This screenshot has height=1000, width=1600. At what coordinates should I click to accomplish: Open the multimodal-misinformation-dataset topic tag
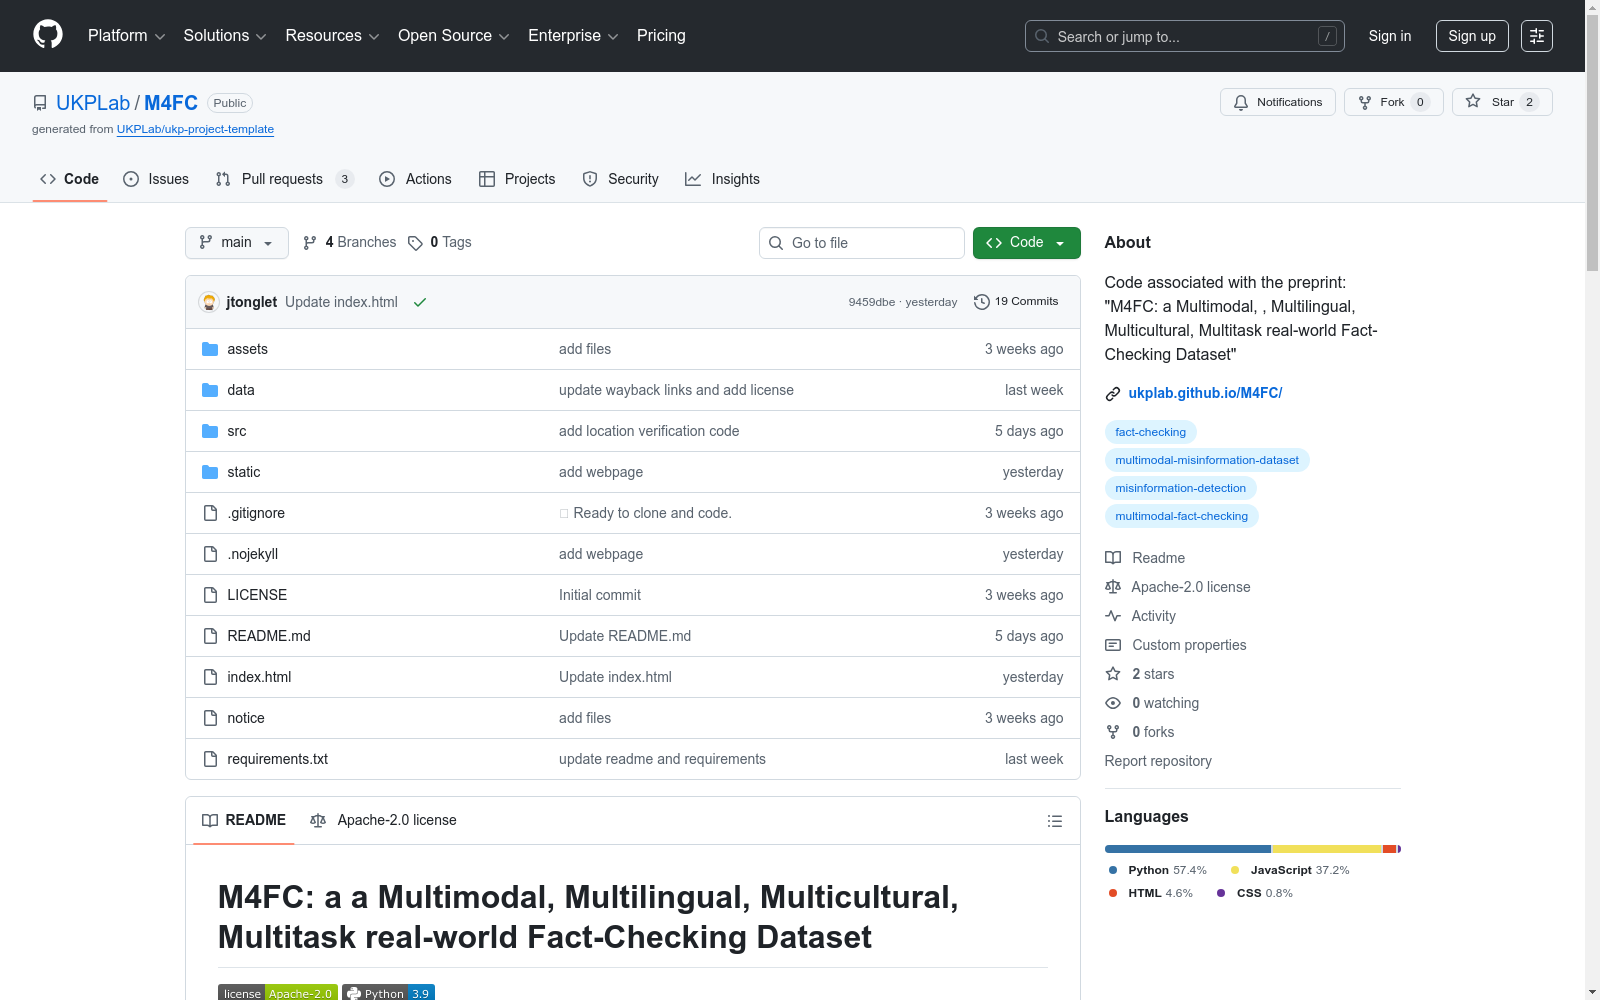[x=1207, y=460]
